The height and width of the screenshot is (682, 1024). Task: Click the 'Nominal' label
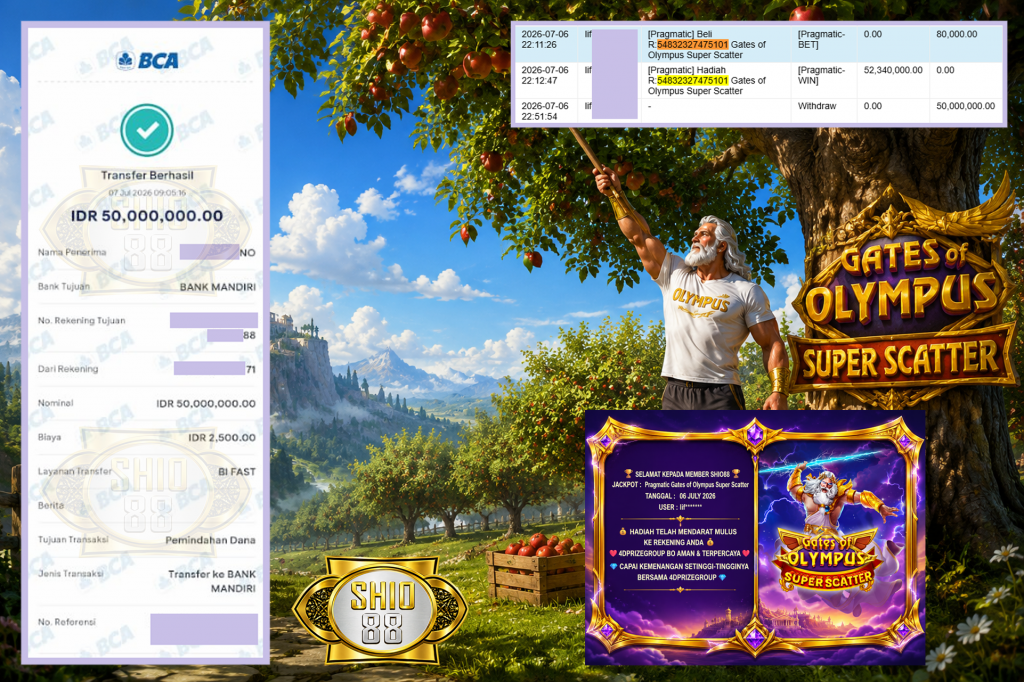[56, 403]
